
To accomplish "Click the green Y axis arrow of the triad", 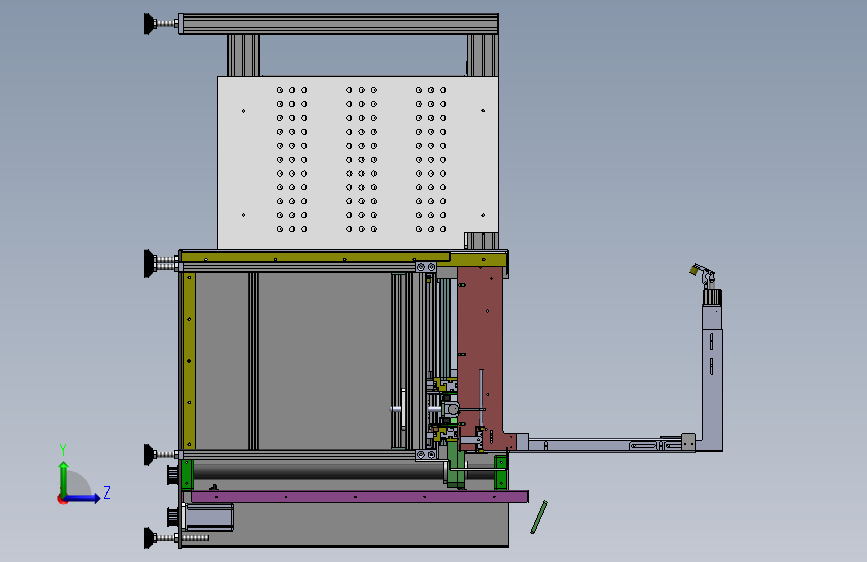I will (64, 477).
